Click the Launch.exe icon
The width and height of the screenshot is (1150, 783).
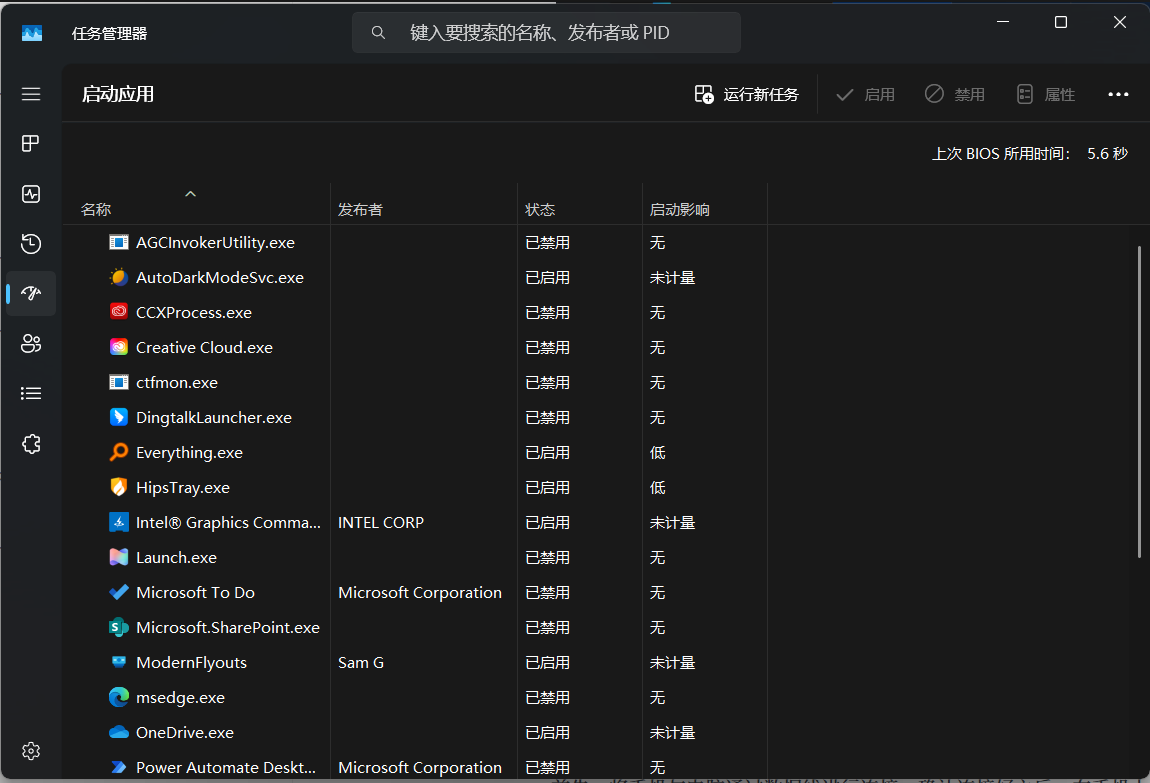pyautogui.click(x=119, y=557)
